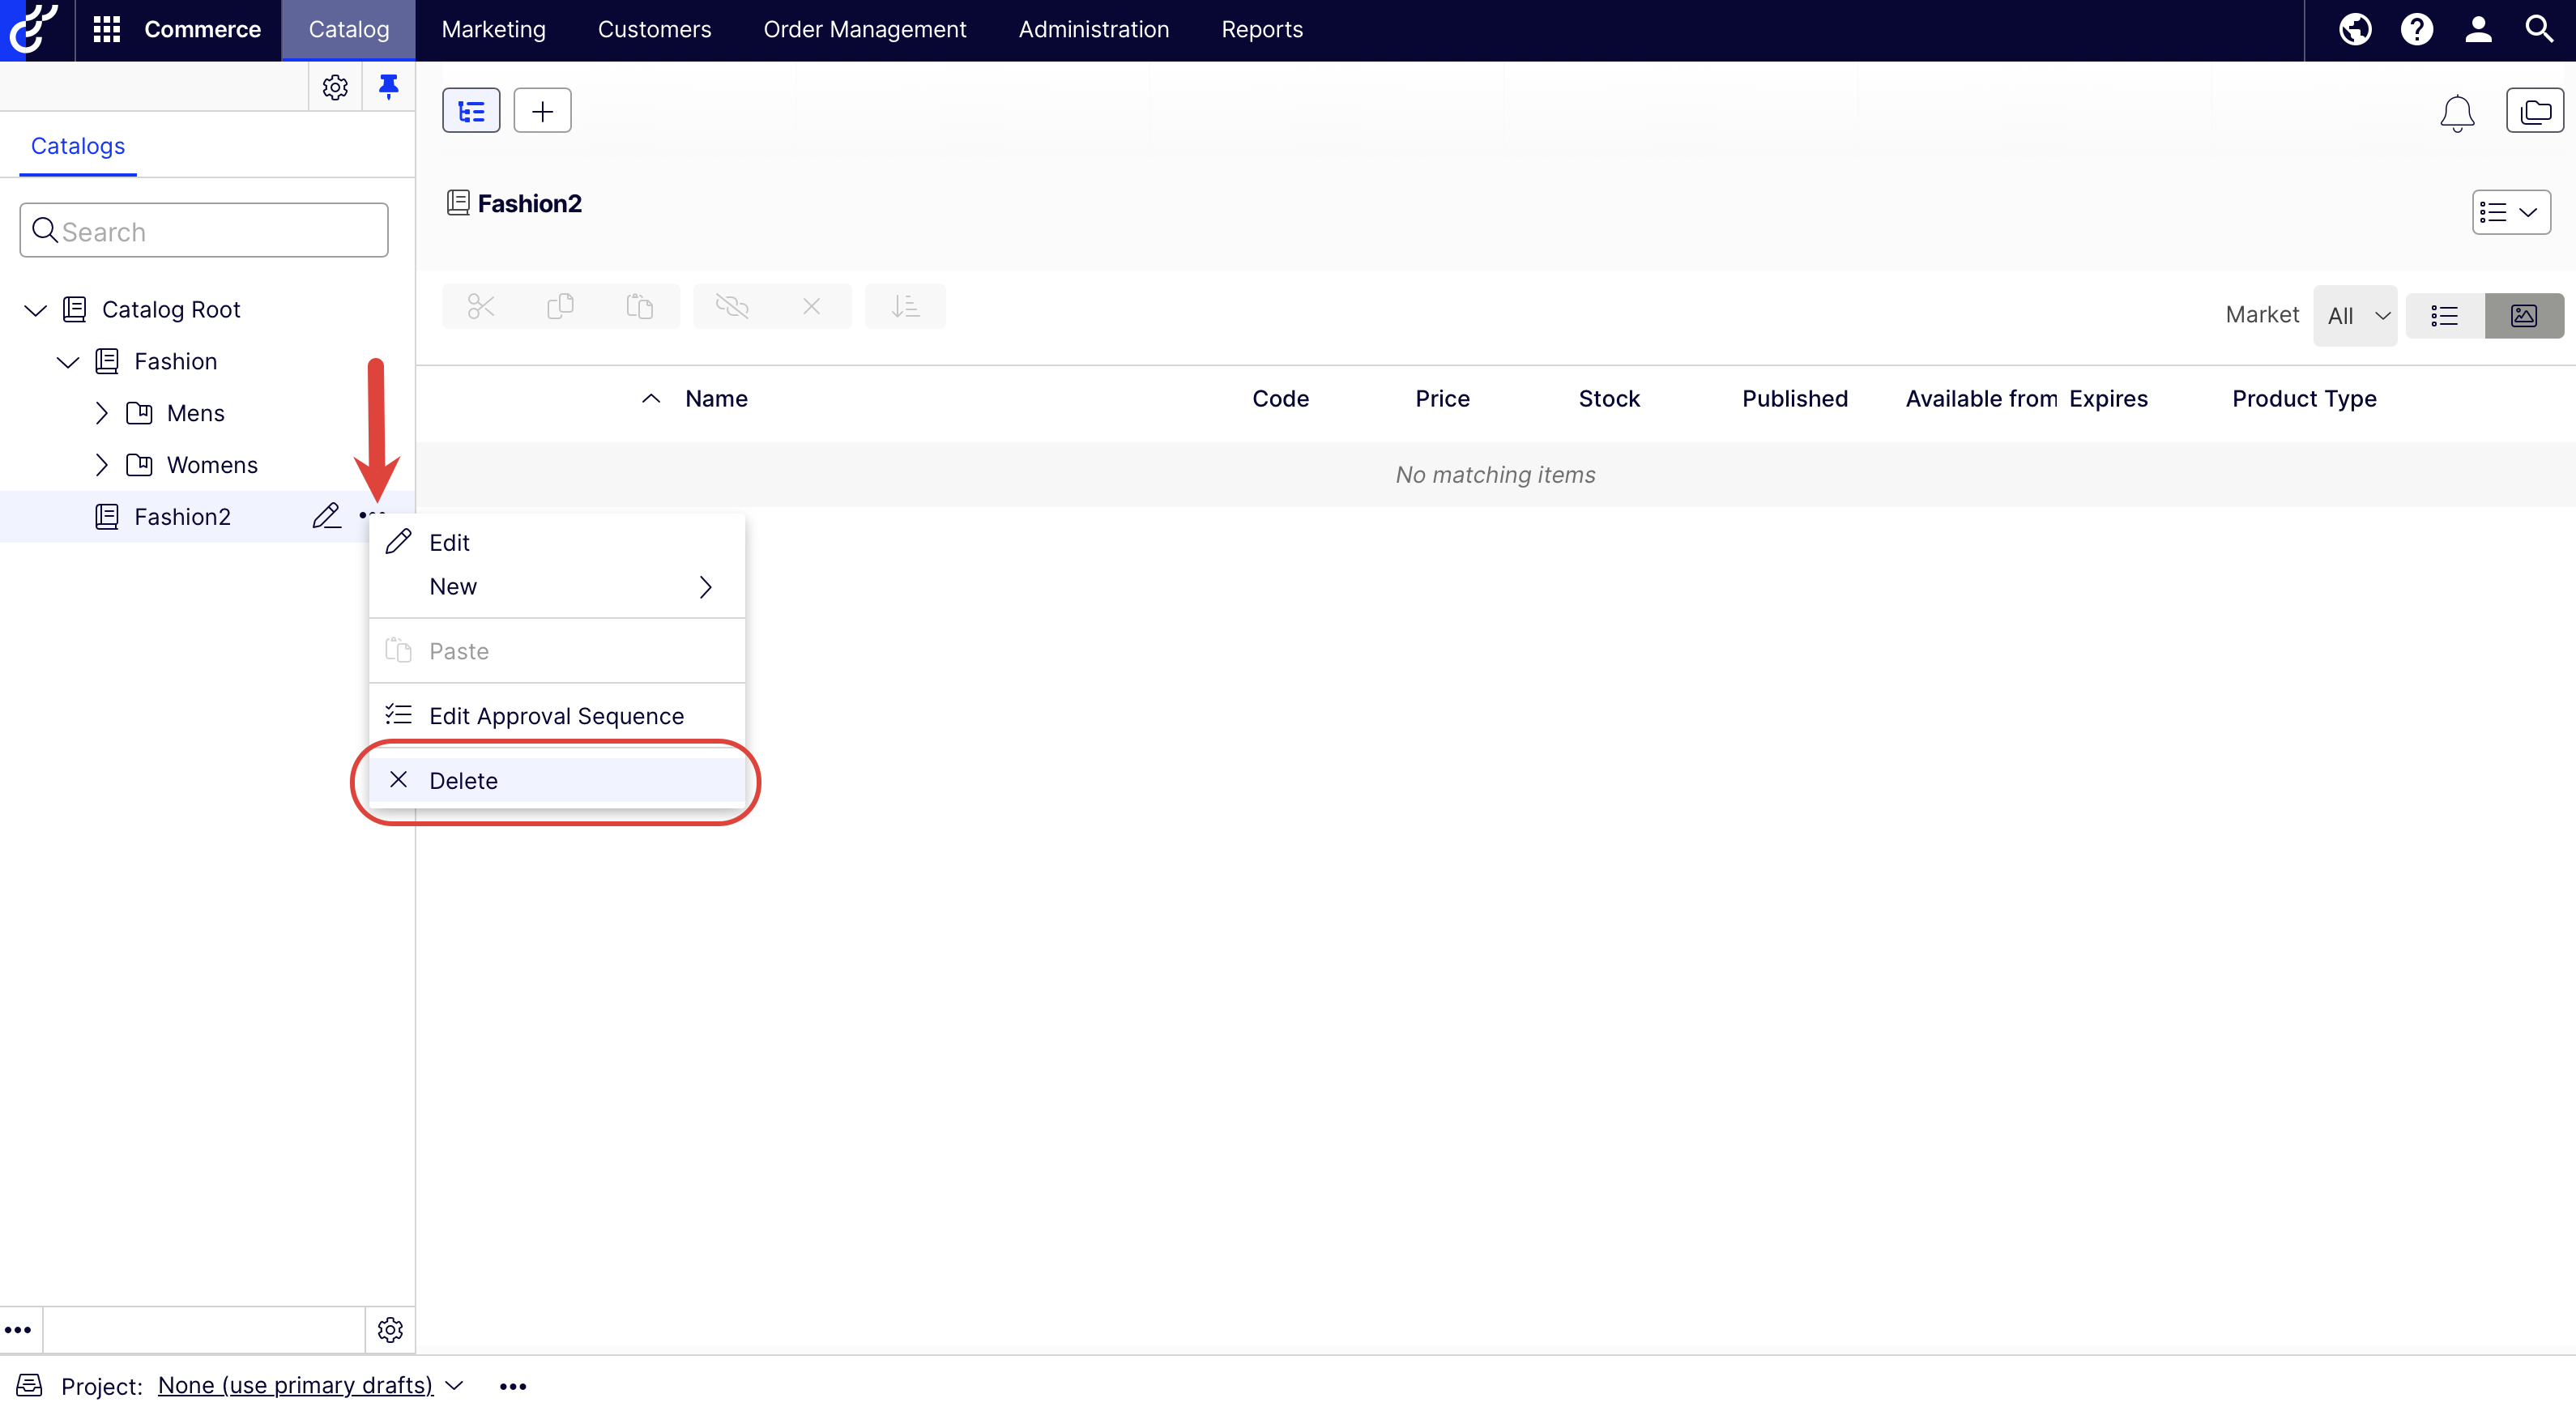Click None (use primary drafts) project link
The image size is (2576, 1411).
[x=295, y=1385]
